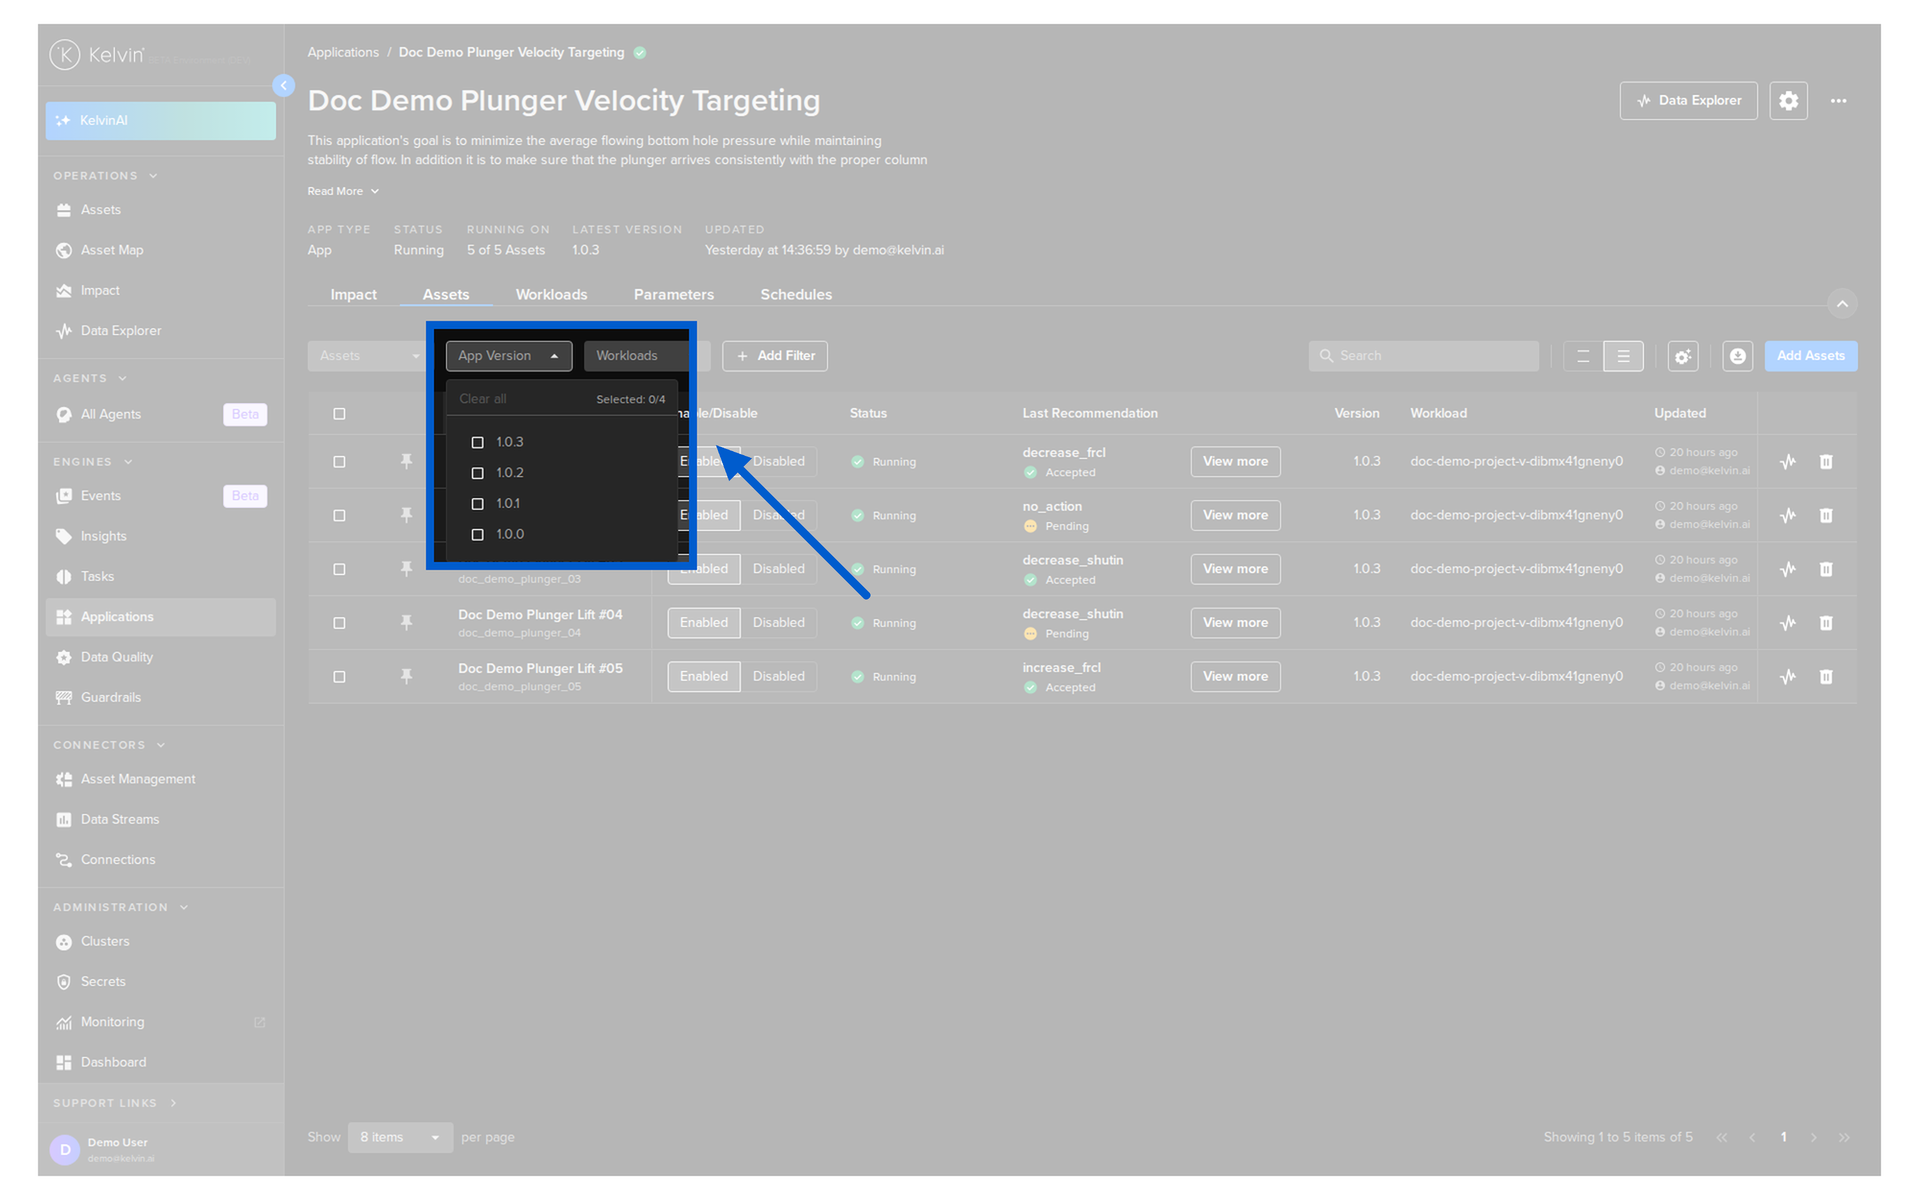This screenshot has height=1200, width=1920.
Task: Collapse the sidebar with the arrow button
Action: (284, 86)
